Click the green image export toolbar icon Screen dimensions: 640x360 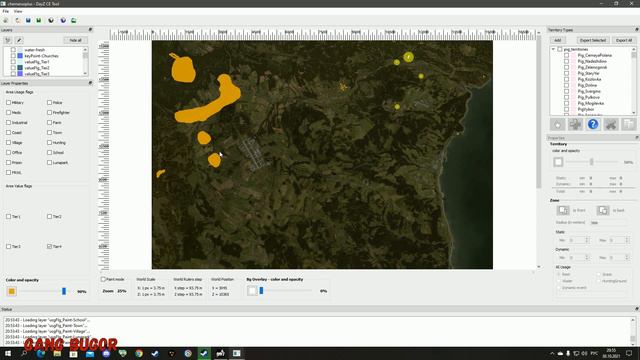point(74,20)
